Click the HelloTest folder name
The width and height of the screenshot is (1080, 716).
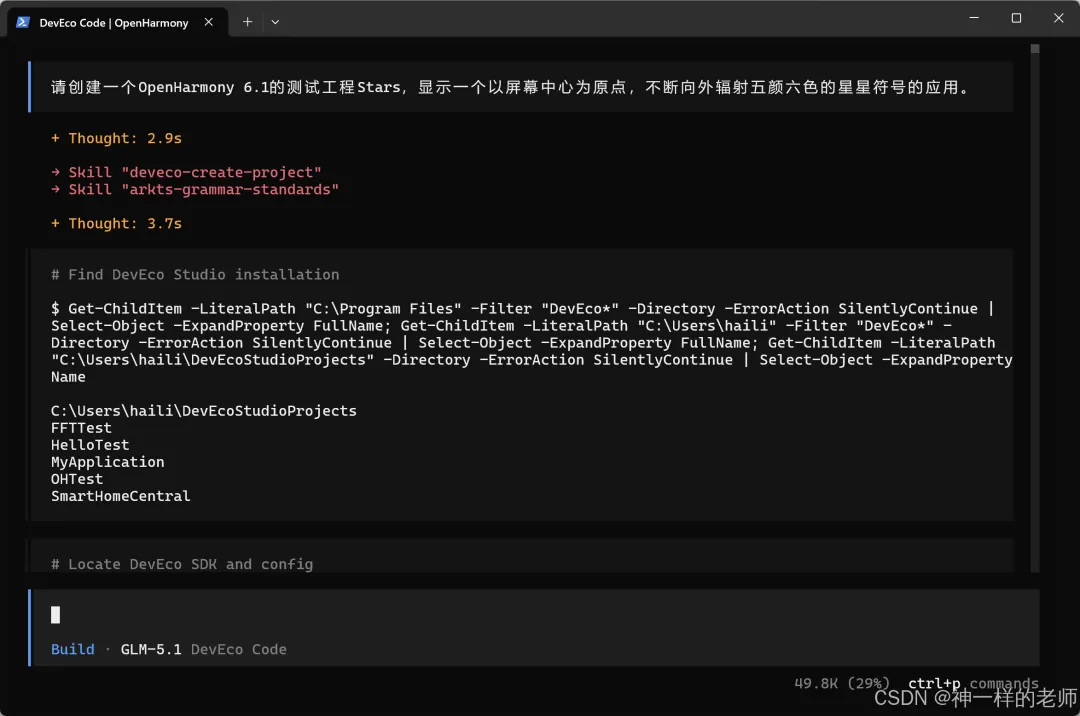[x=90, y=445]
